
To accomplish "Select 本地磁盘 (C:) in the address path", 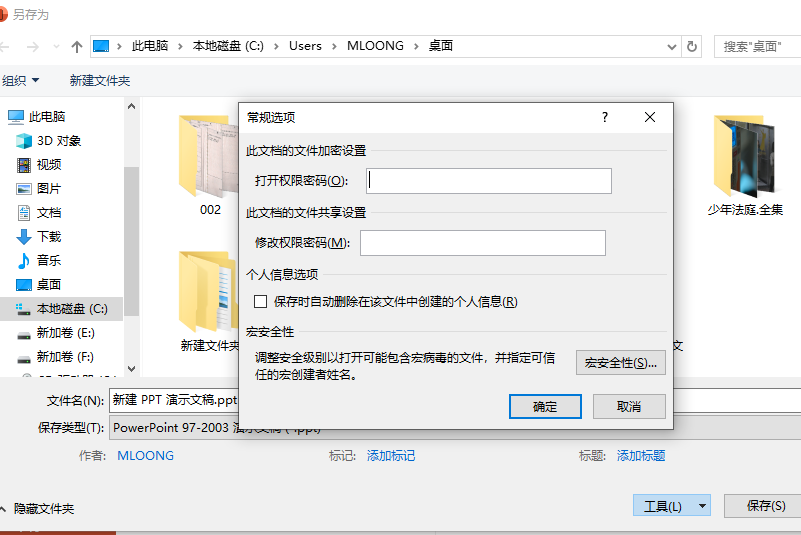I will pyautogui.click(x=228, y=46).
